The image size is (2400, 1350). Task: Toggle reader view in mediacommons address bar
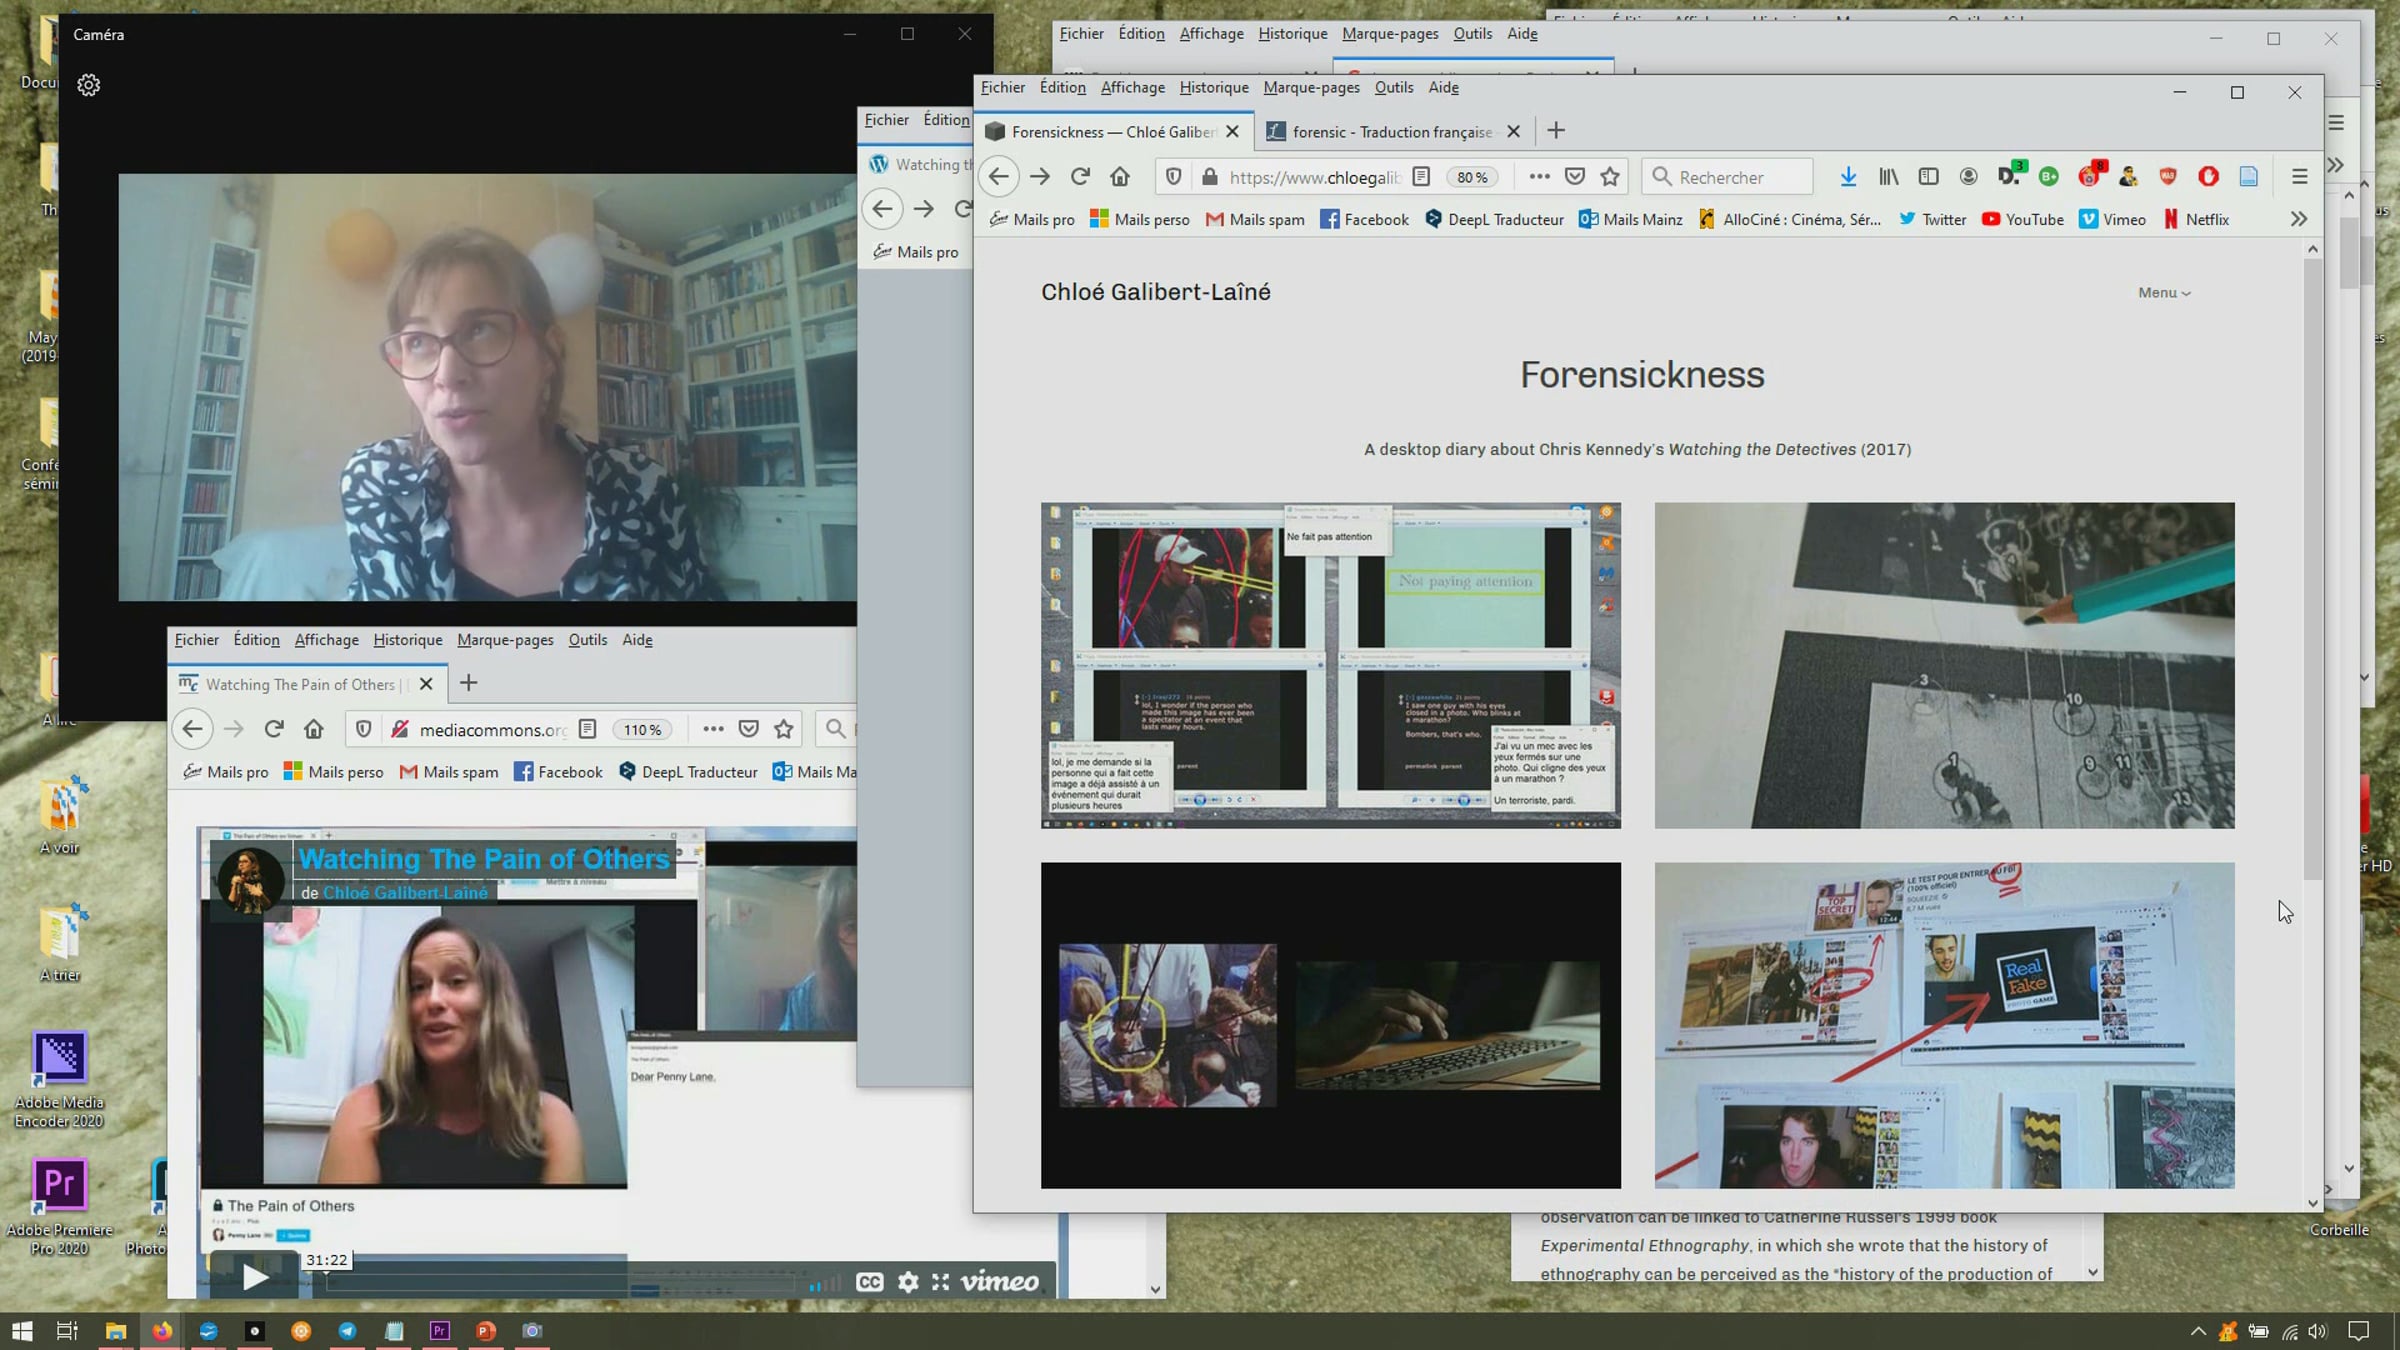point(588,729)
